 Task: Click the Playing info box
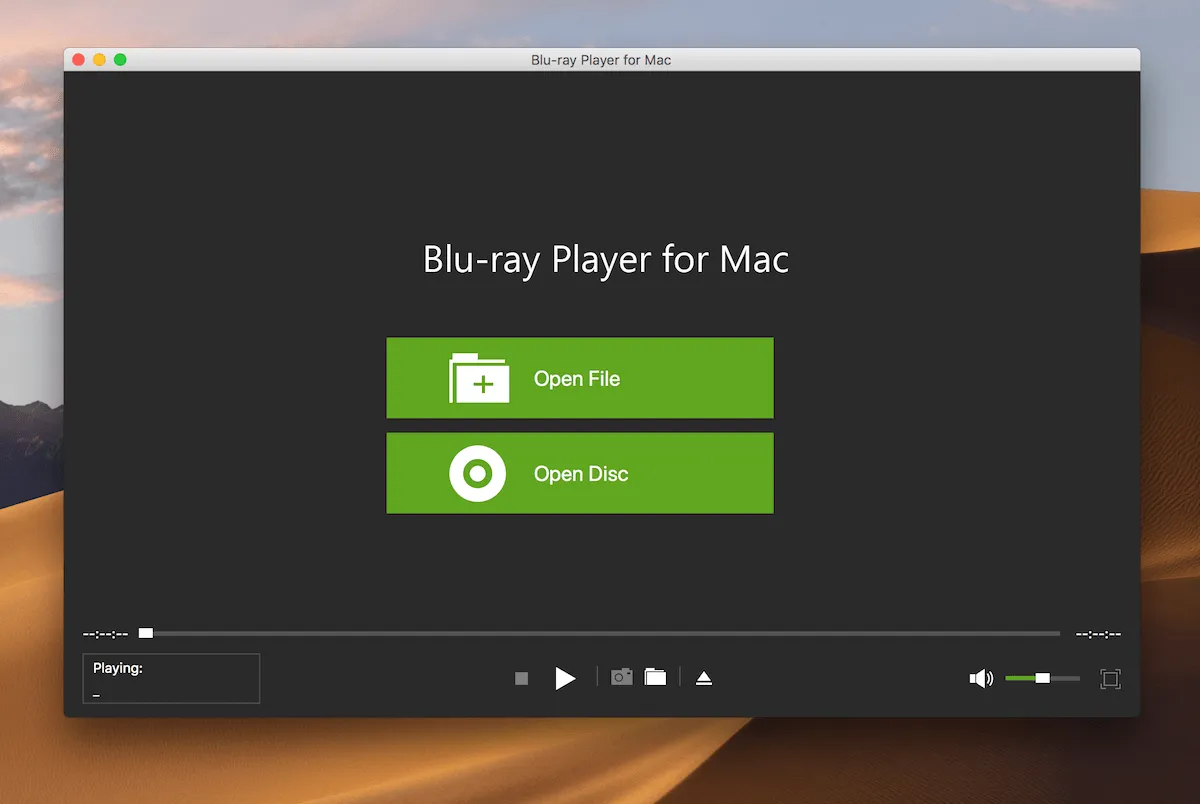170,678
